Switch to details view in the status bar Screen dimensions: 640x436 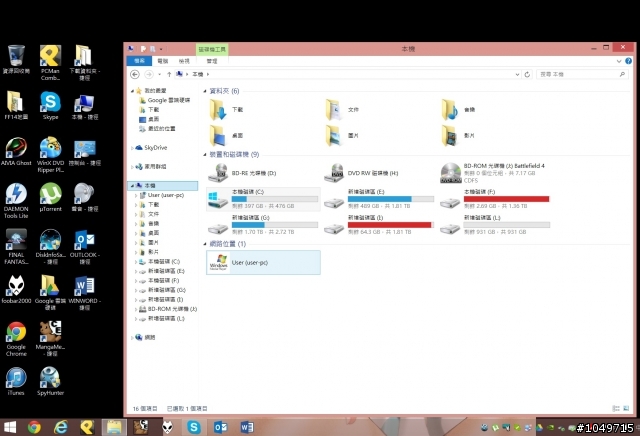click(616, 408)
